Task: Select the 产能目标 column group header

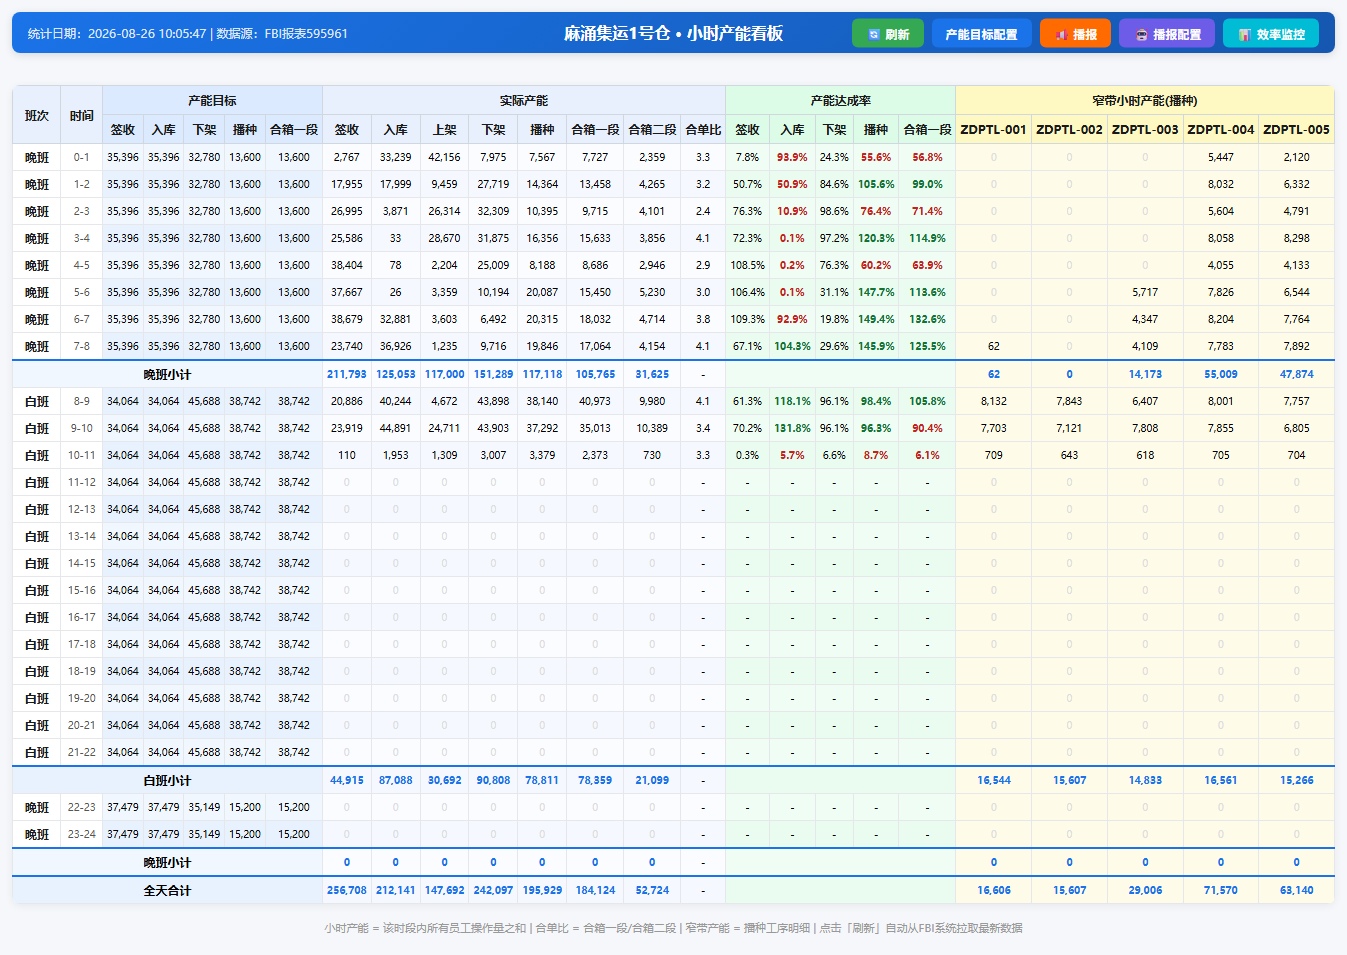Action: click(212, 100)
